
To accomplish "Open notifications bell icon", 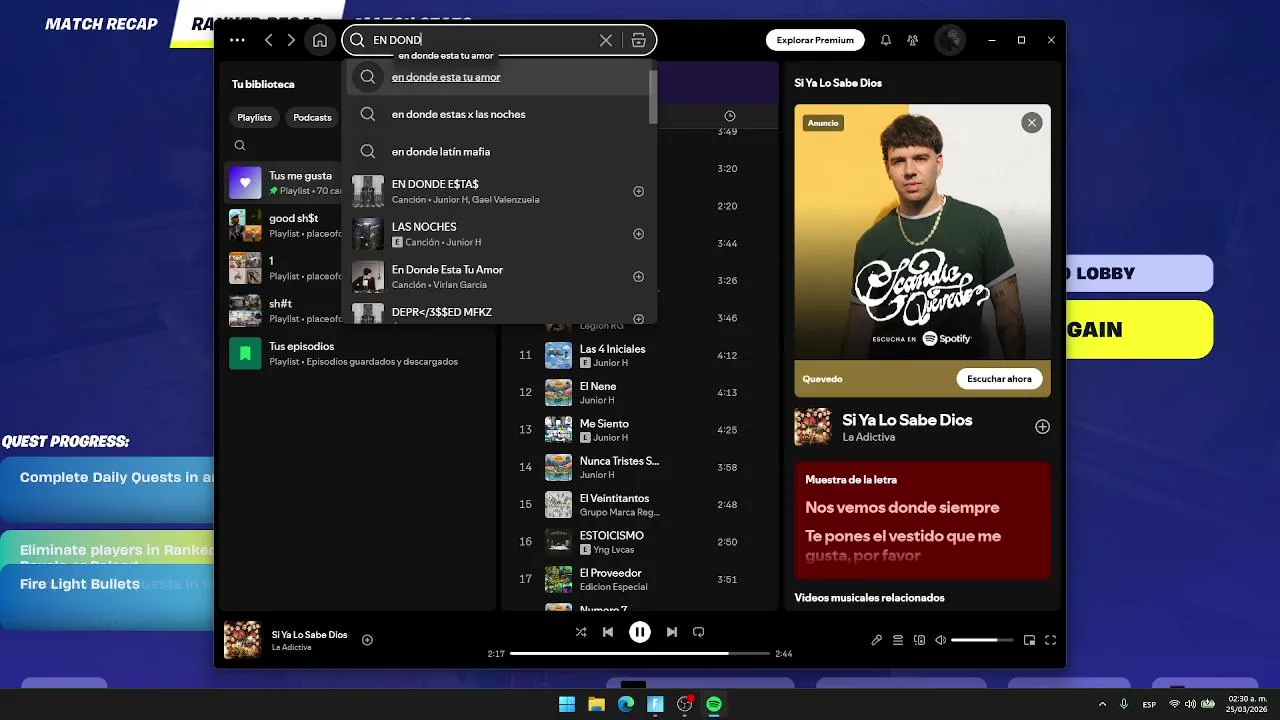I will point(886,40).
